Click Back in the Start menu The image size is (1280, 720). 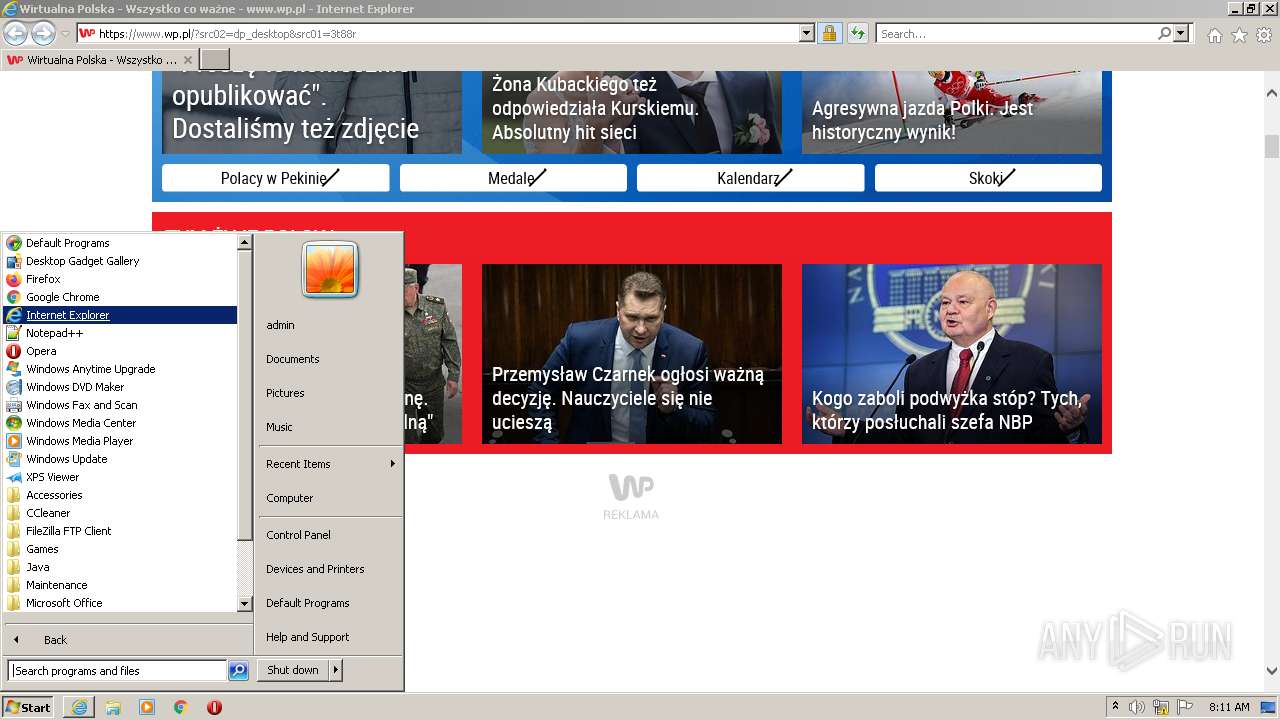coord(55,640)
